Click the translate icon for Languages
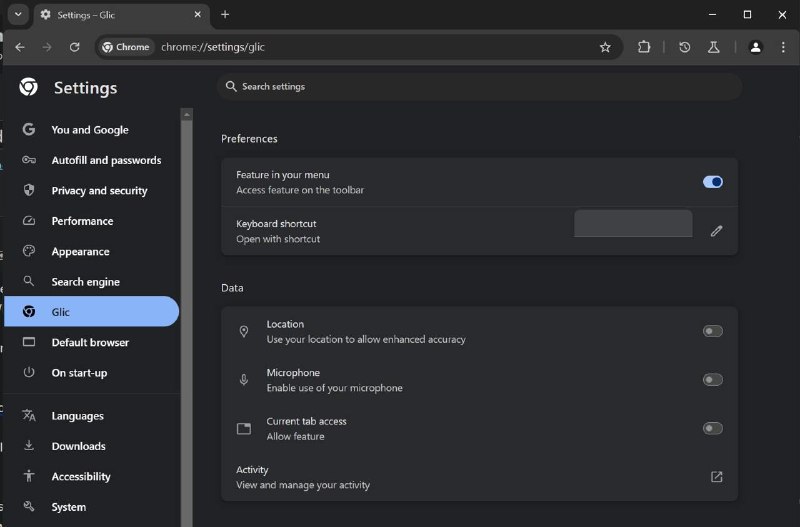The width and height of the screenshot is (800, 527). (x=29, y=415)
